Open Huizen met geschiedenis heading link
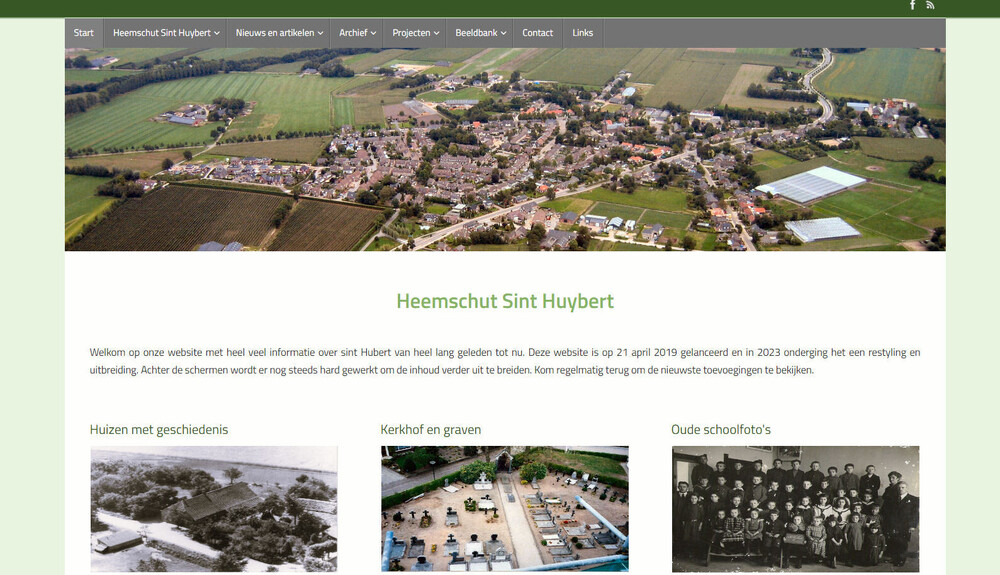1000x575 pixels. point(159,430)
